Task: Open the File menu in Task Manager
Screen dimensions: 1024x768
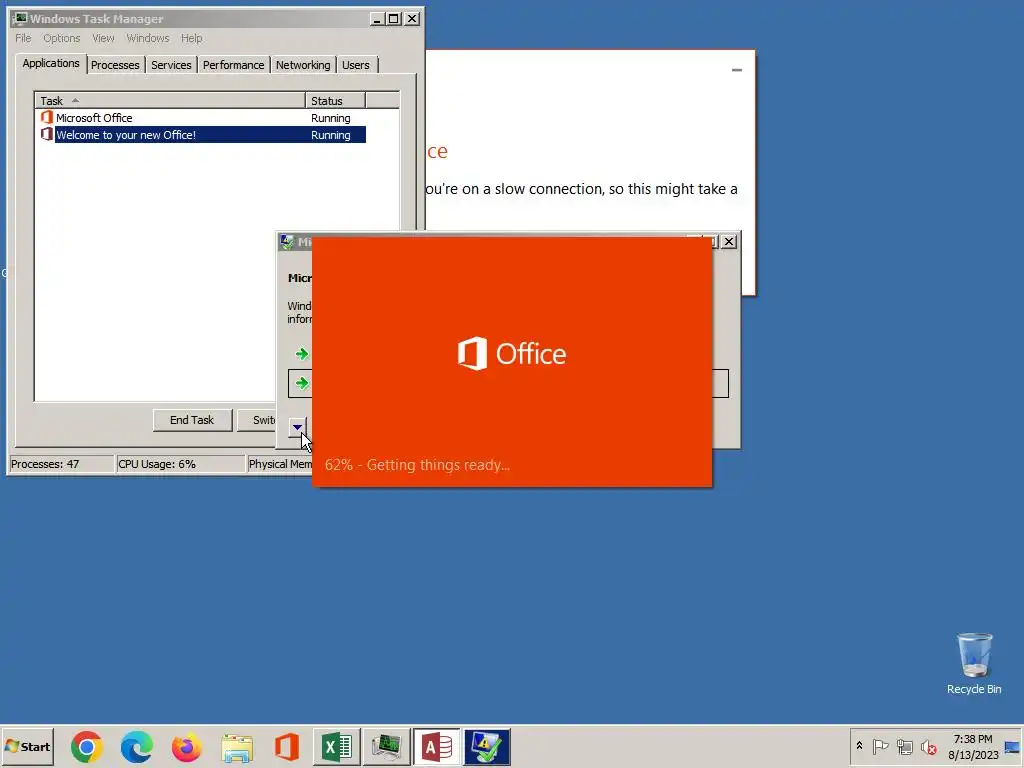Action: coord(23,38)
